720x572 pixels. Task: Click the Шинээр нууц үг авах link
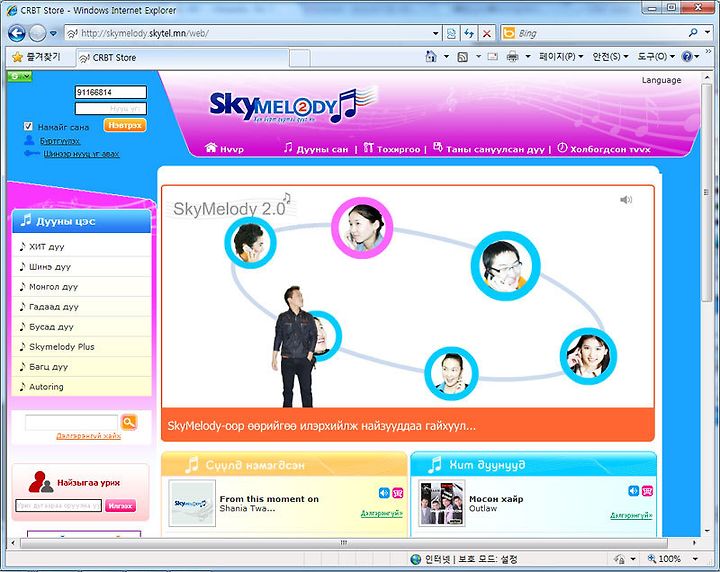pyautogui.click(x=81, y=154)
